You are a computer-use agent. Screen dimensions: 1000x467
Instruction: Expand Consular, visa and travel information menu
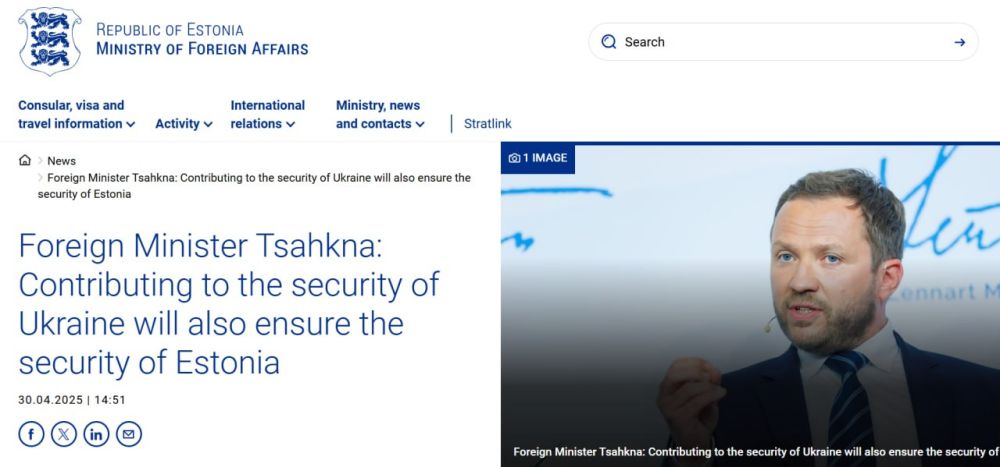click(x=76, y=114)
